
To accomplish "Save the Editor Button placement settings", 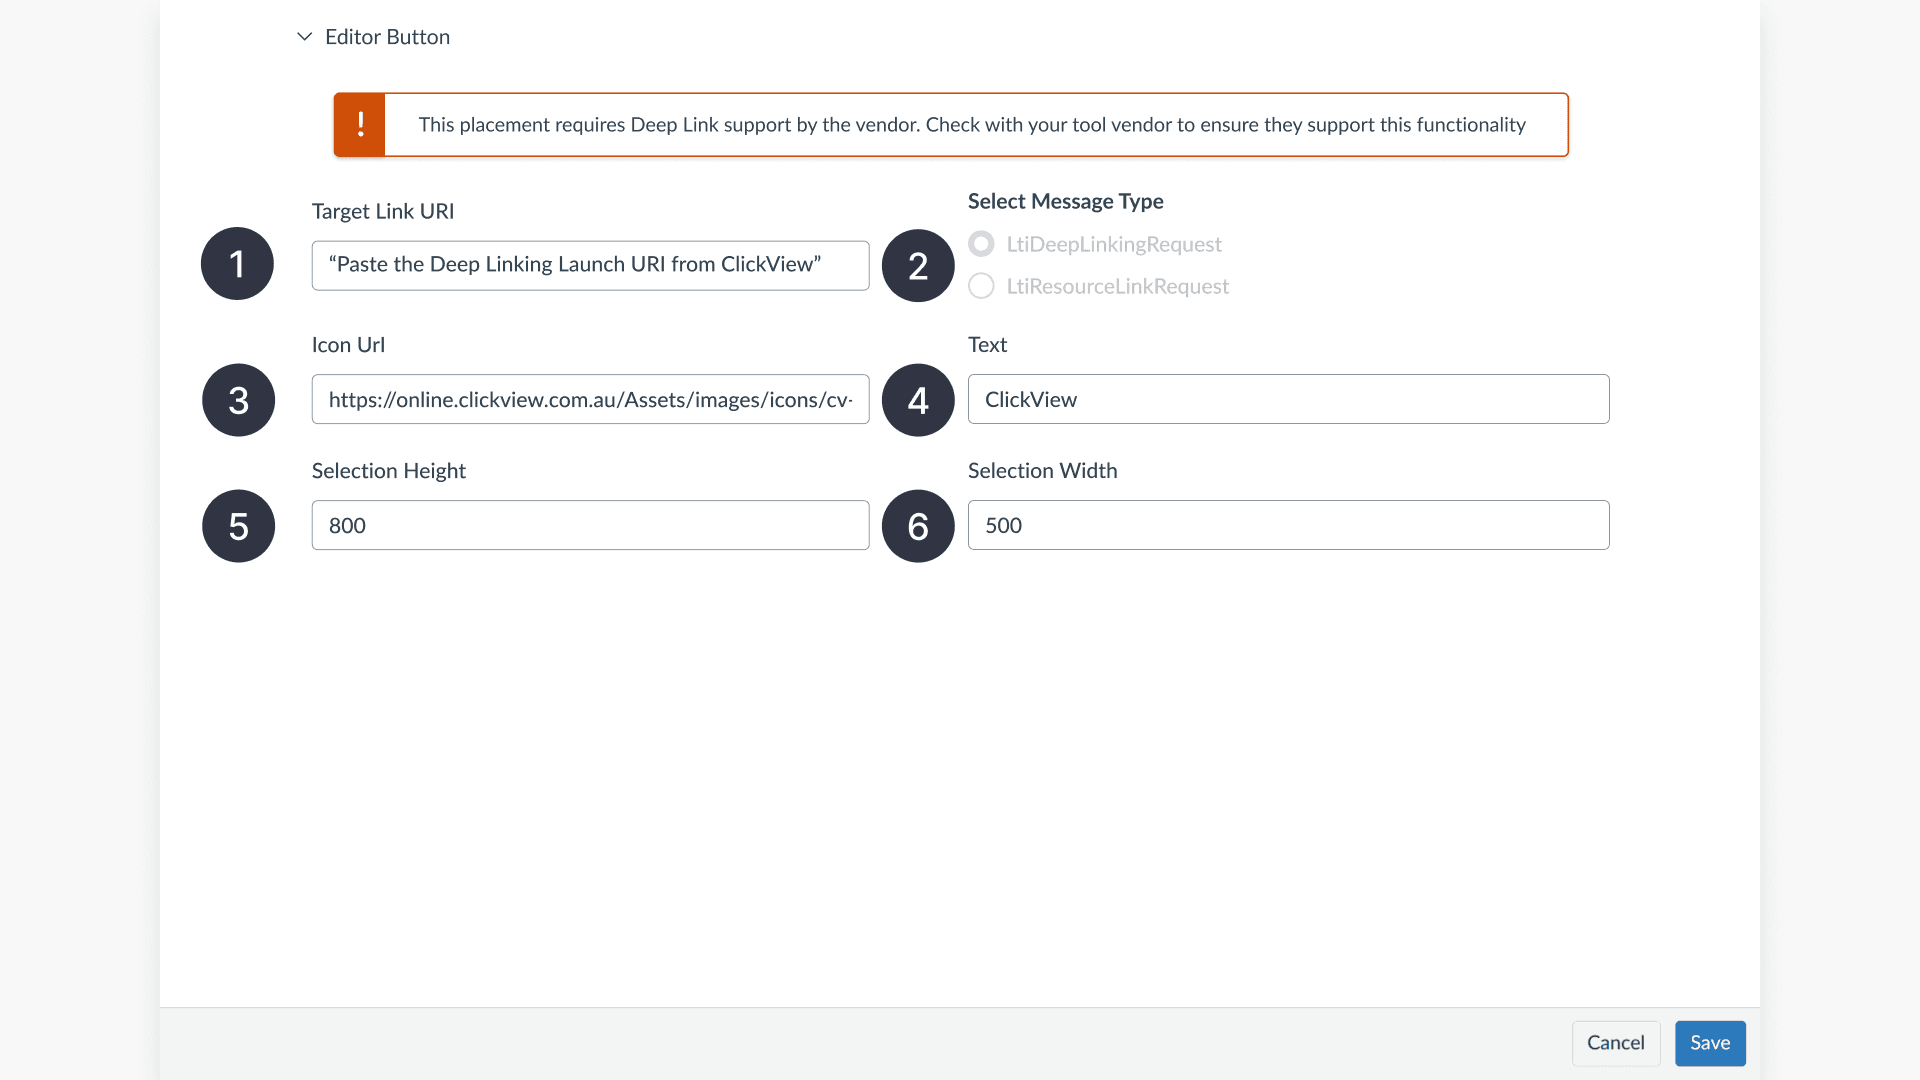I will (x=1709, y=1043).
